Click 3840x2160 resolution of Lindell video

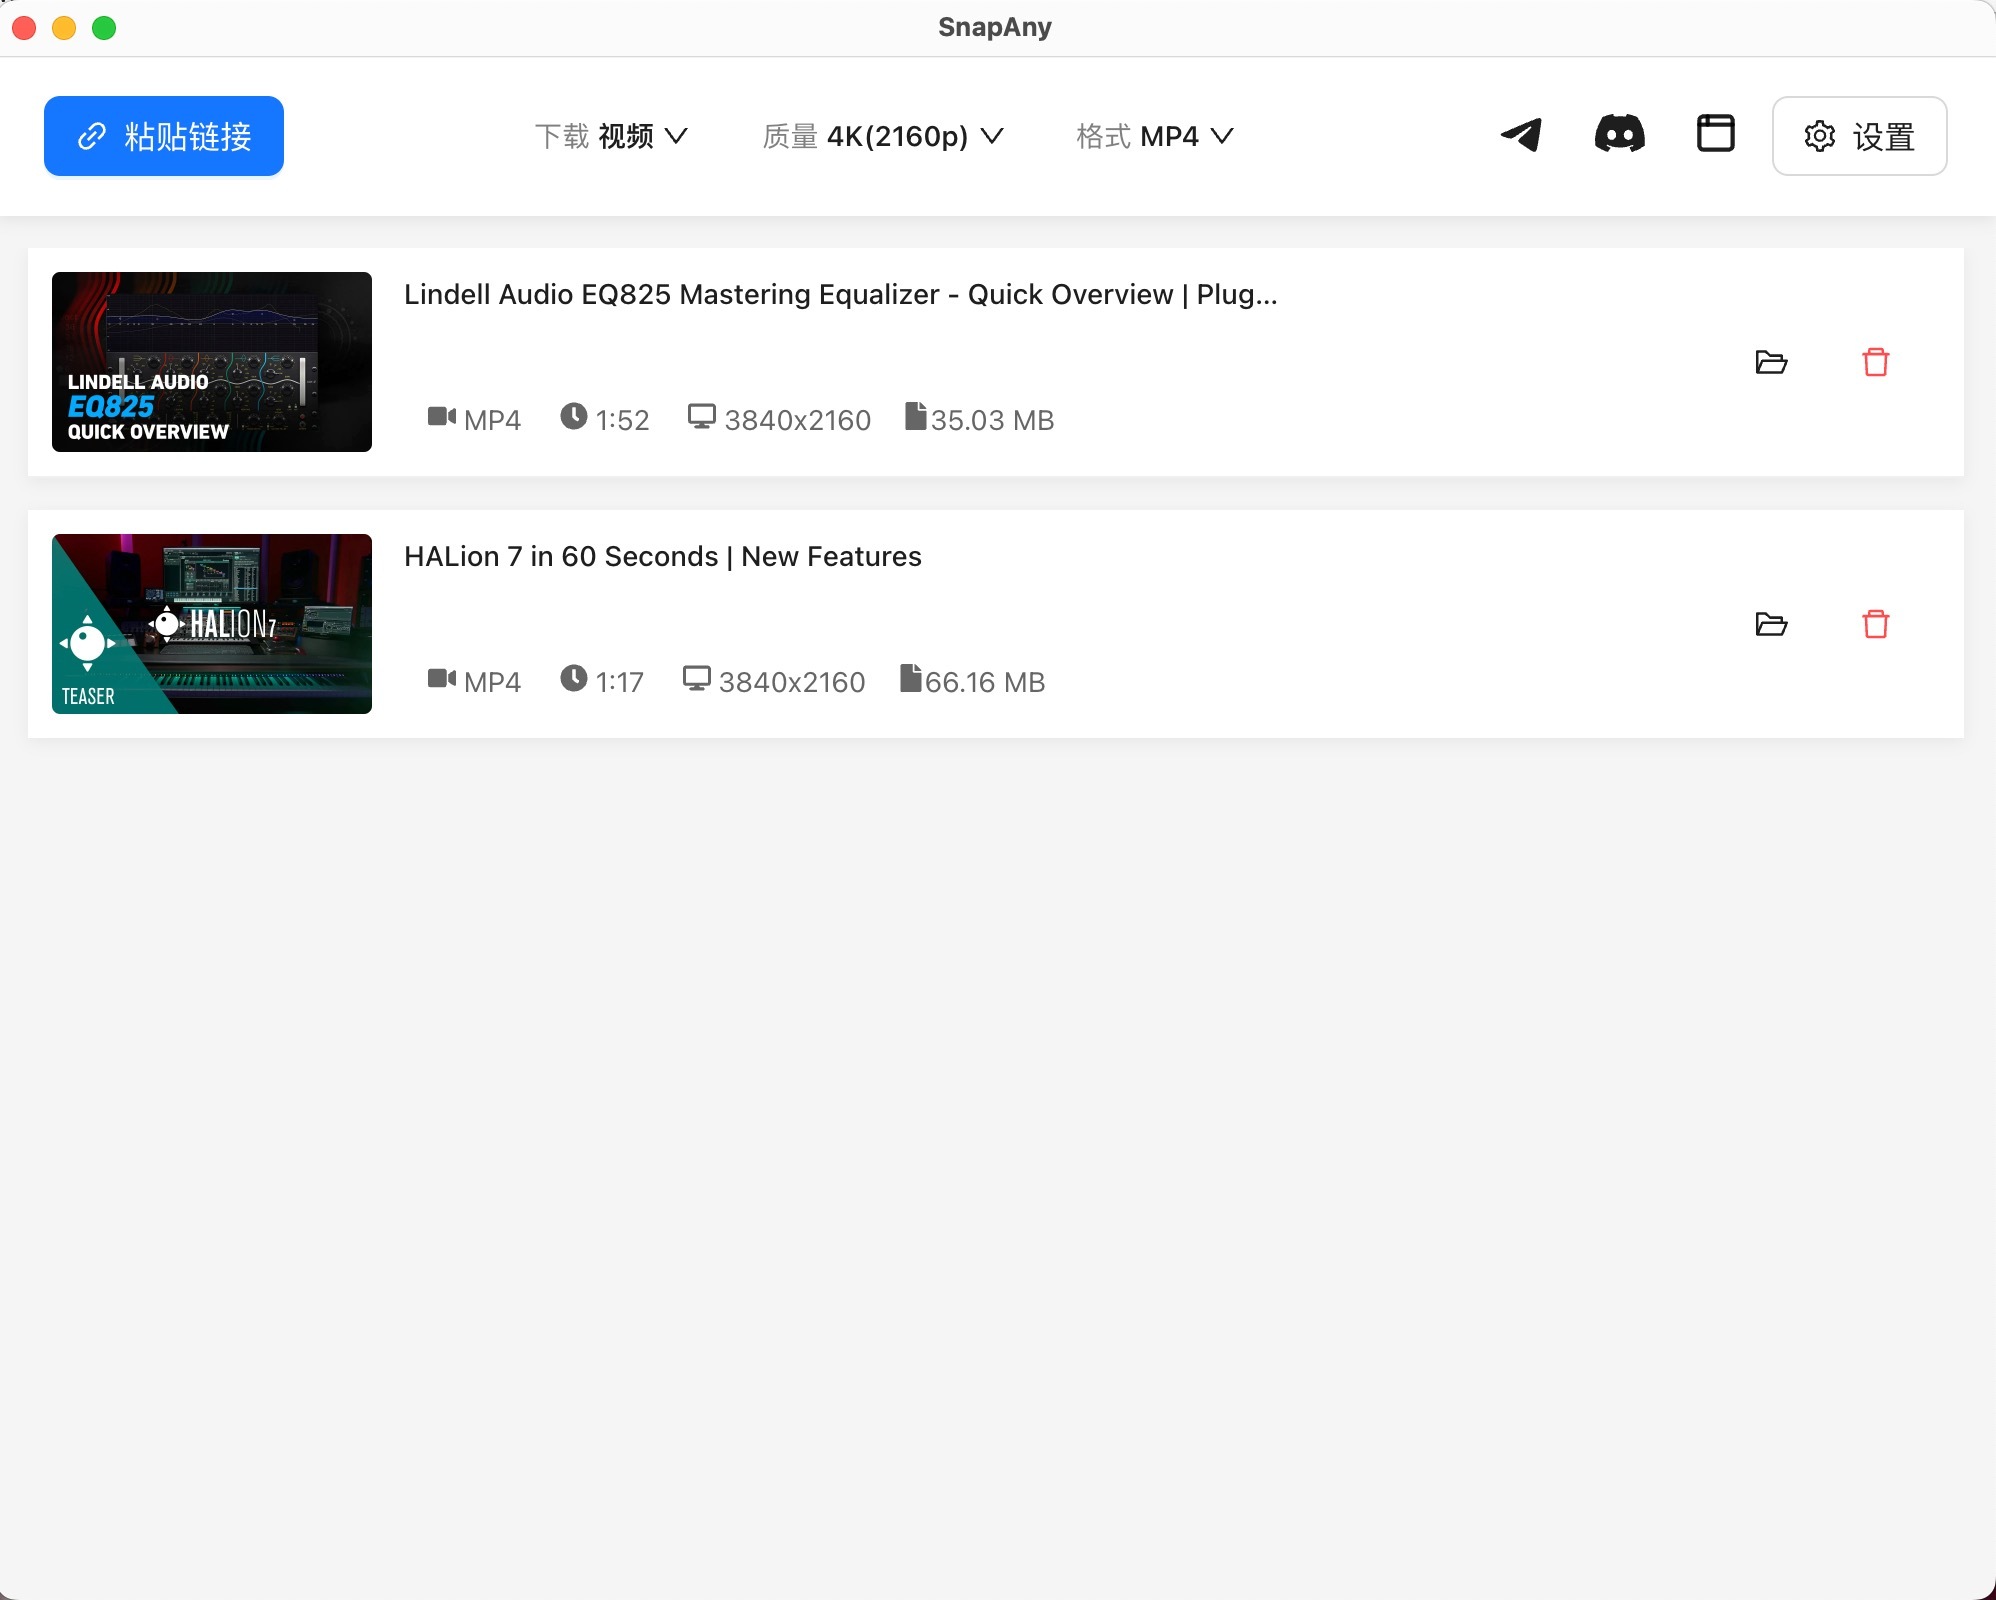click(797, 420)
